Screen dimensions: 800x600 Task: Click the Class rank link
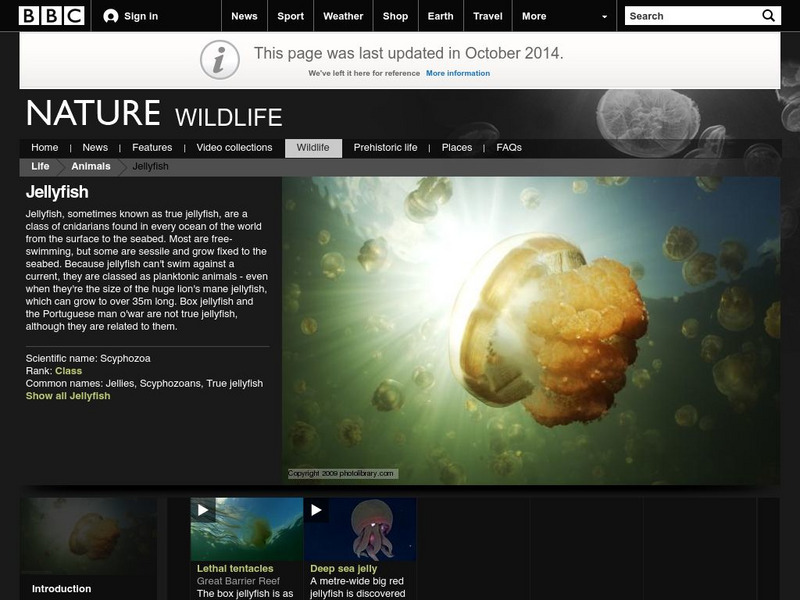click(68, 370)
